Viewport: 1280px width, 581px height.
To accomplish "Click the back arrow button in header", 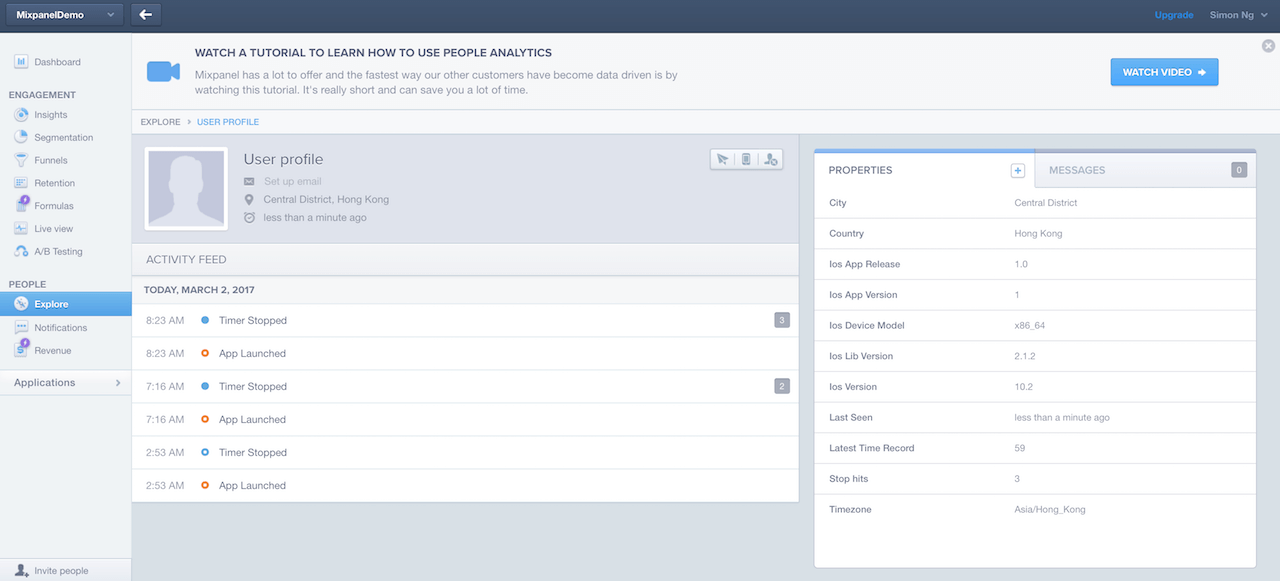I will [146, 15].
